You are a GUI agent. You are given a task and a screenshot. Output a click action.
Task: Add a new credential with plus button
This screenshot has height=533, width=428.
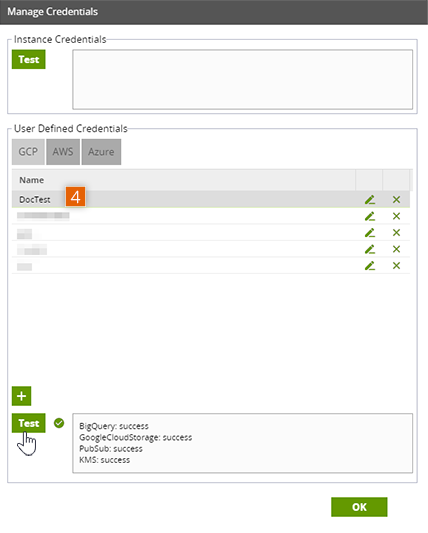coord(21,396)
